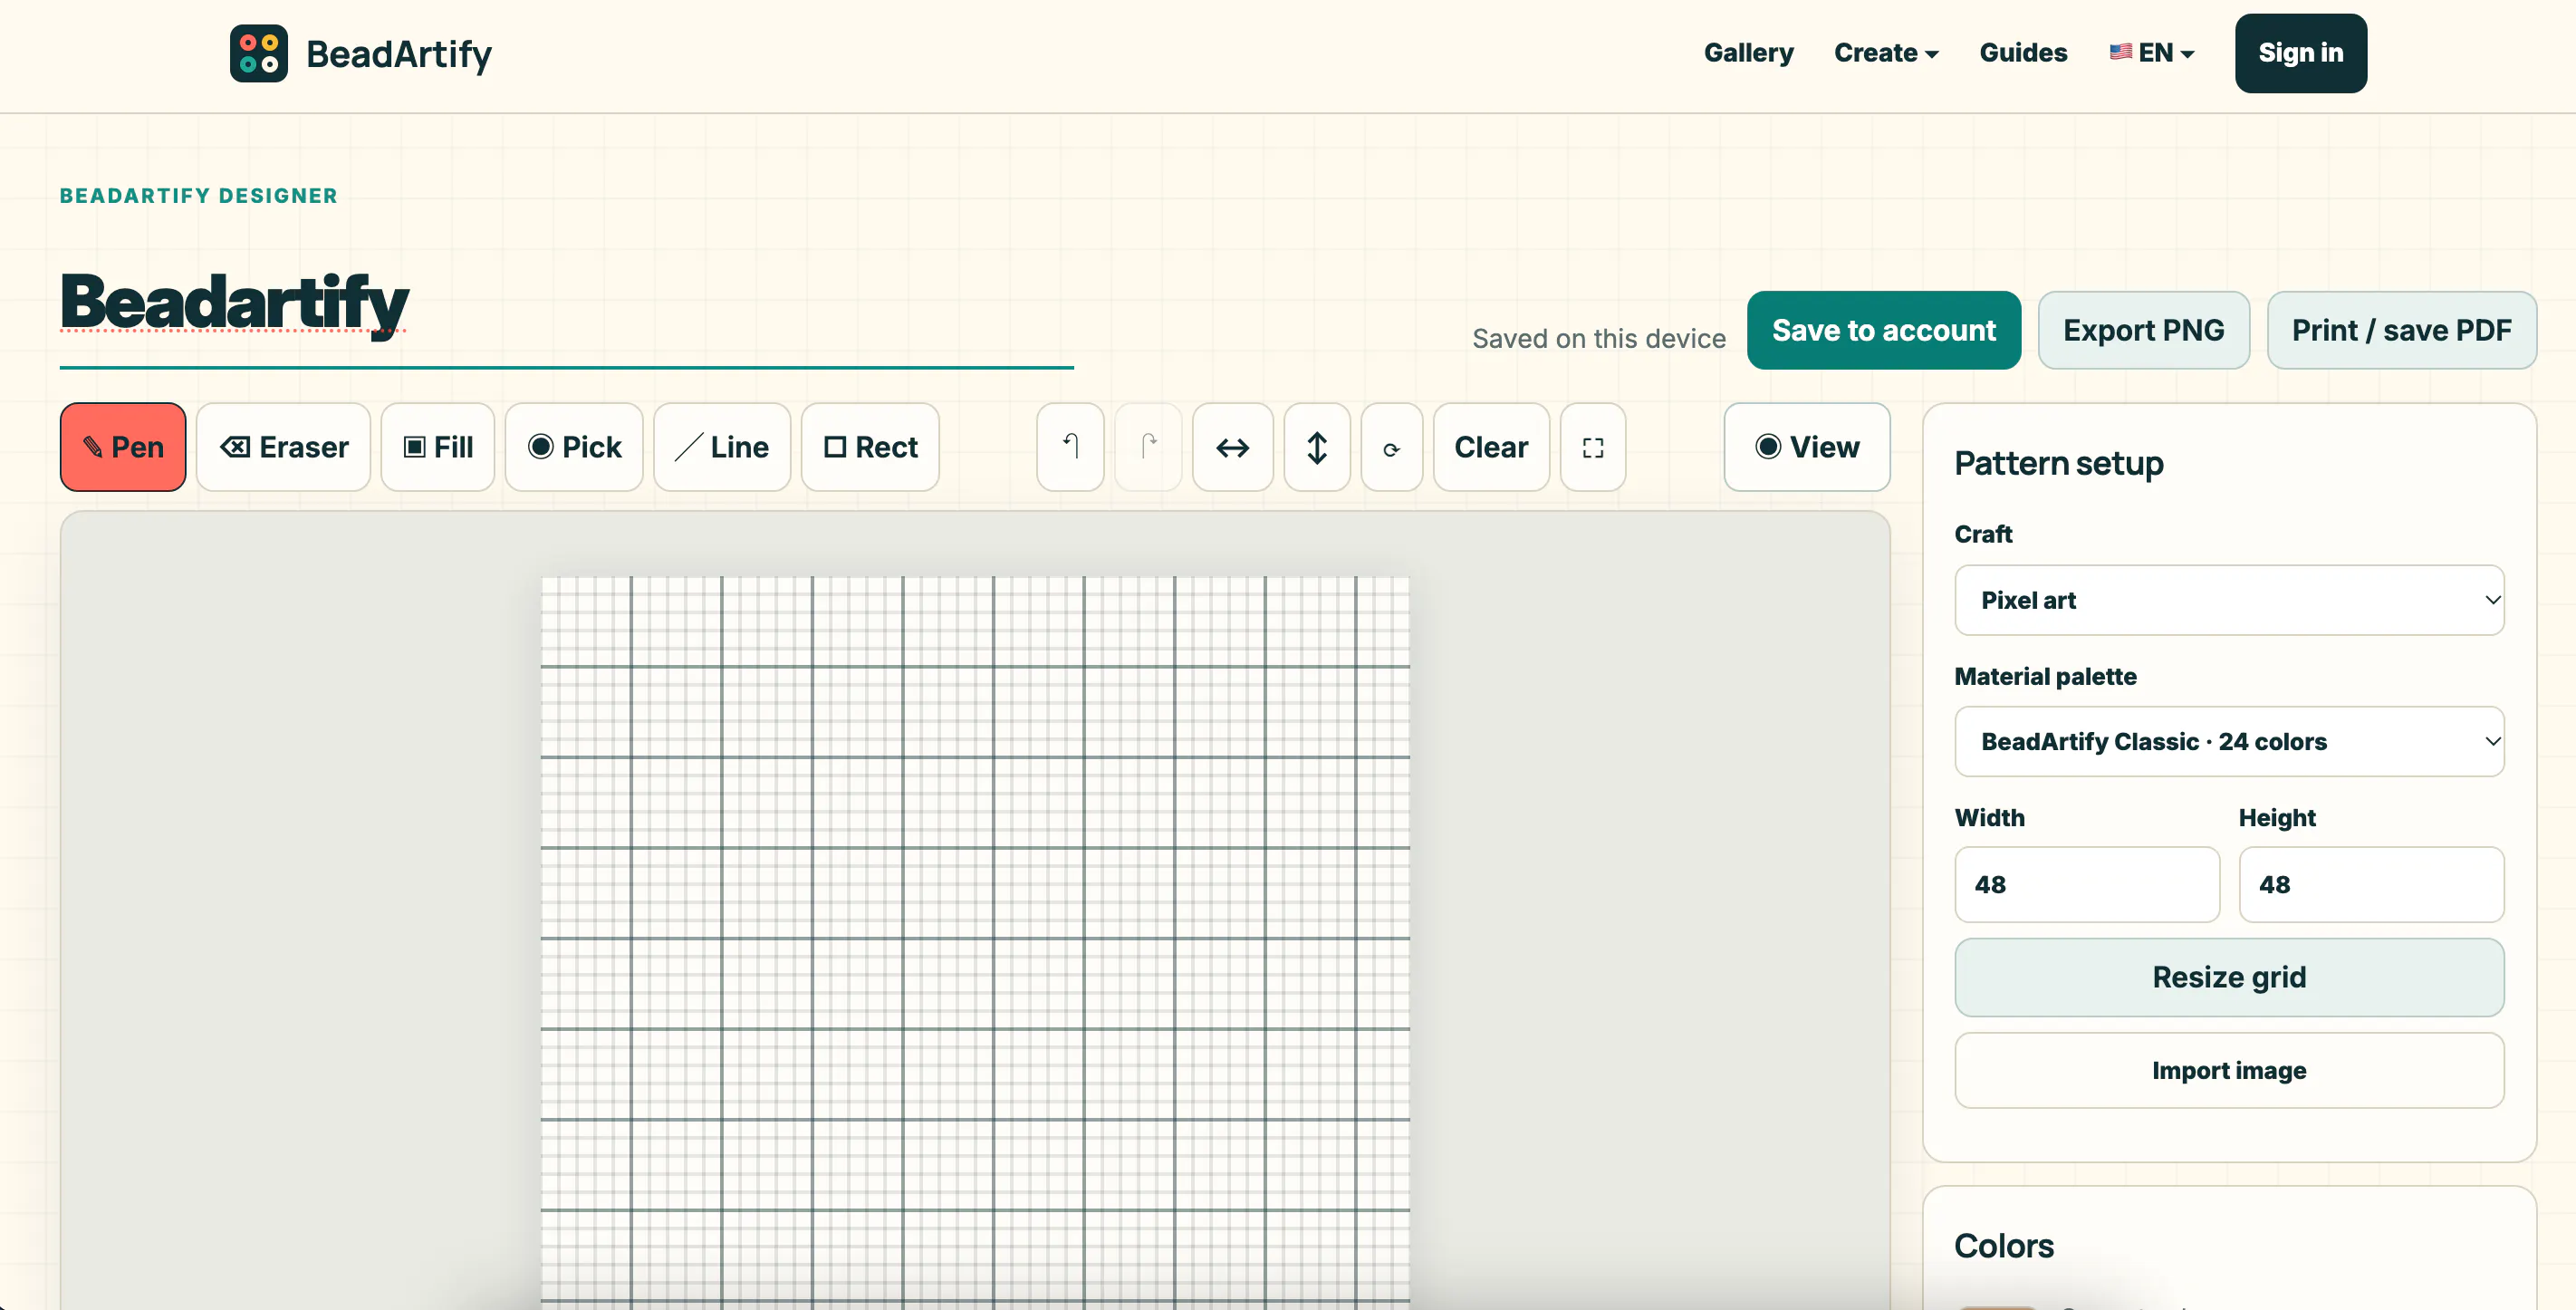Clear the entire canvas
The image size is (2576, 1310).
click(1491, 447)
